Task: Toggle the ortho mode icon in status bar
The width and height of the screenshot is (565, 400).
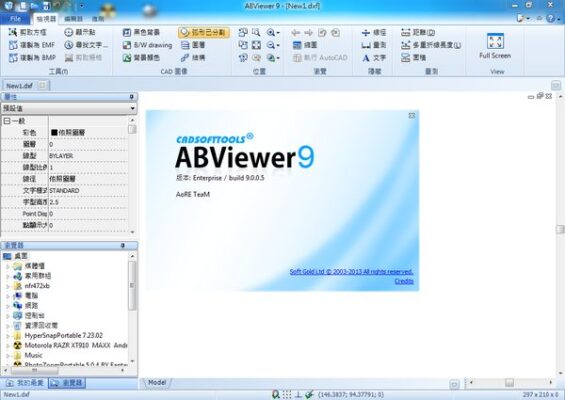Action: (x=298, y=394)
